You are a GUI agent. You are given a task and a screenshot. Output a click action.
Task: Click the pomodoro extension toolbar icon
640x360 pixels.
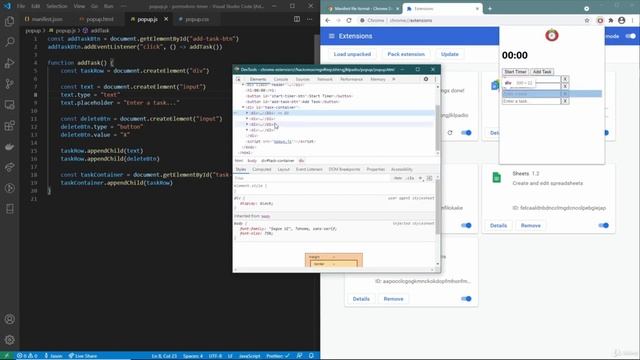click(600, 20)
